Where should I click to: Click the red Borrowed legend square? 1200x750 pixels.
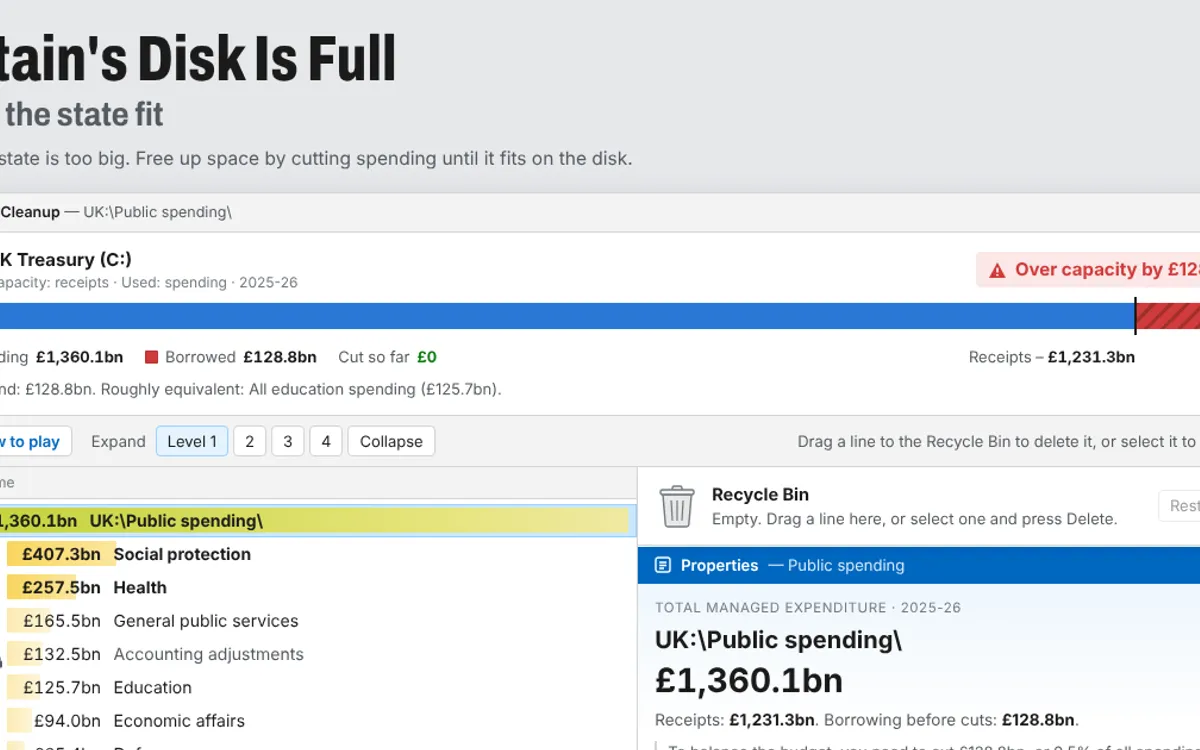(x=152, y=357)
